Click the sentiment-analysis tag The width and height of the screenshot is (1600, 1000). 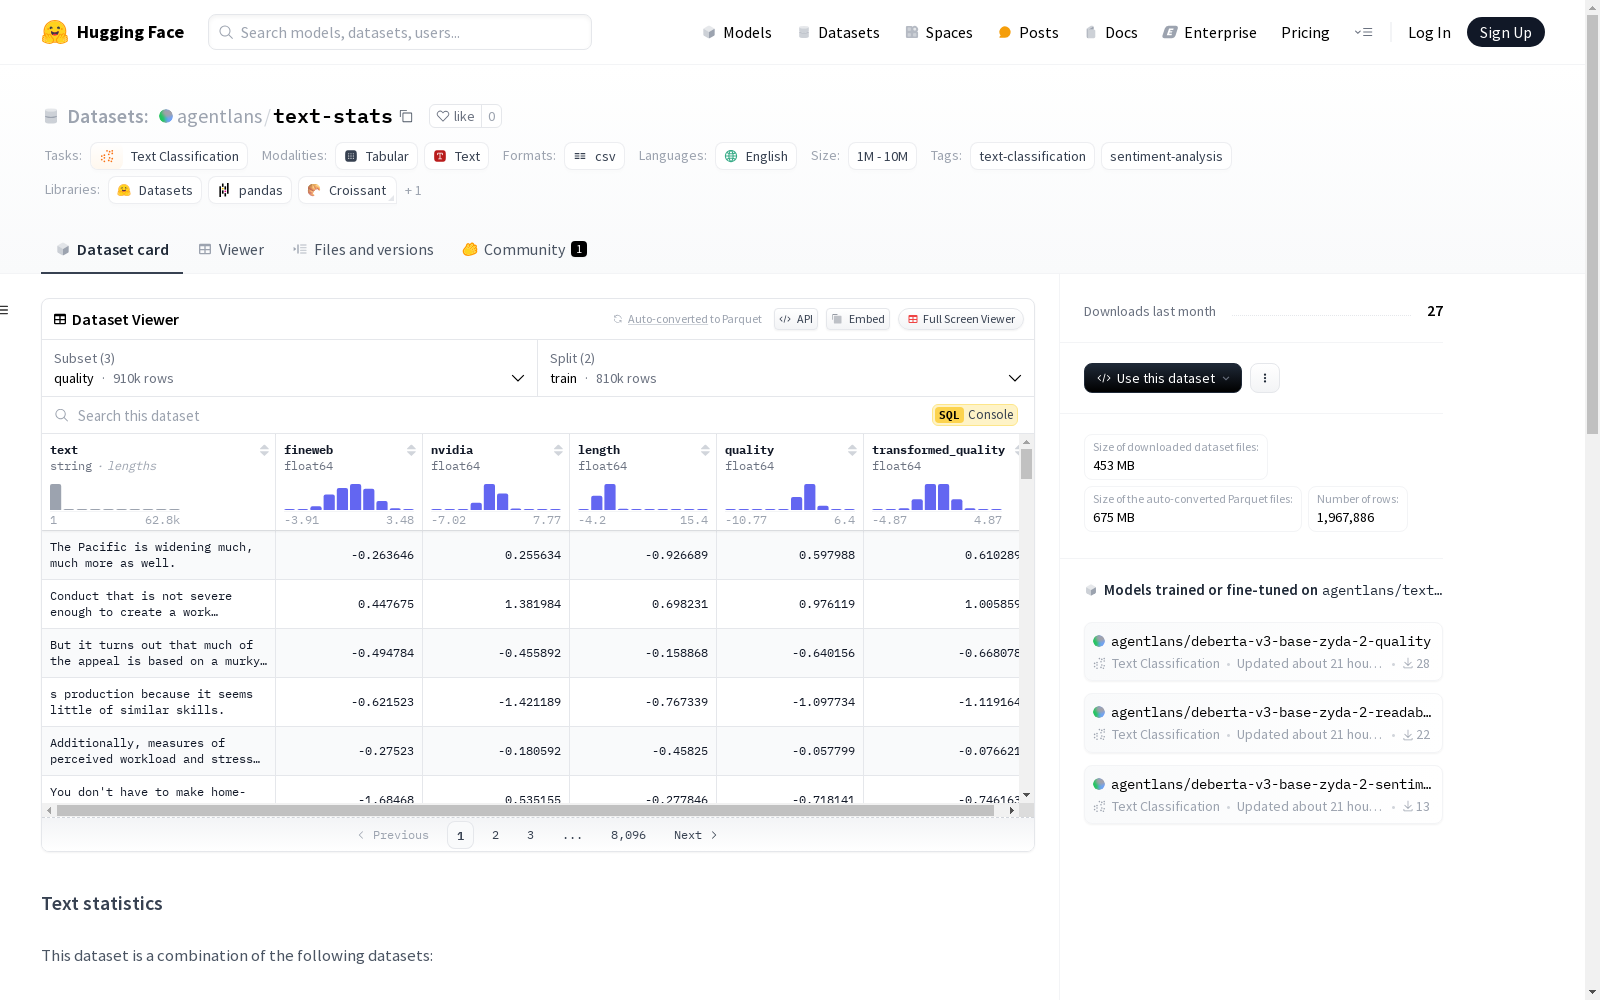(x=1166, y=156)
